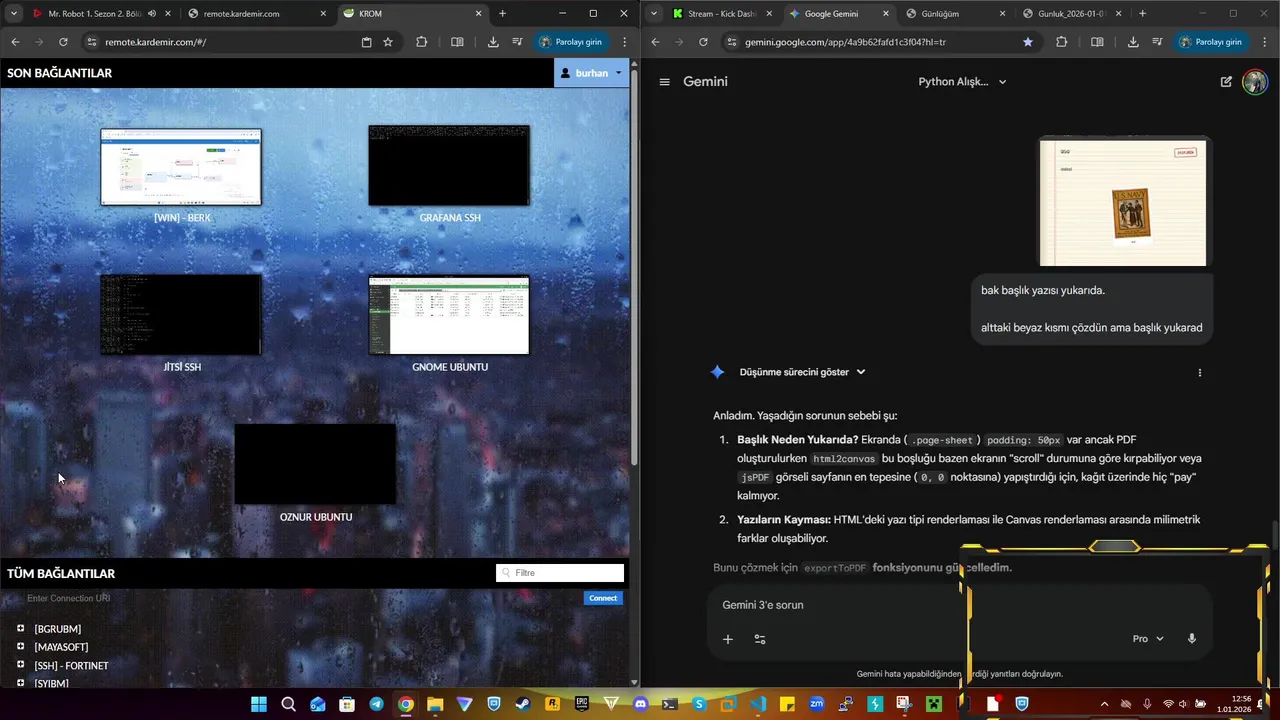Open Minecraft creeper icon in taskbar

point(934,704)
